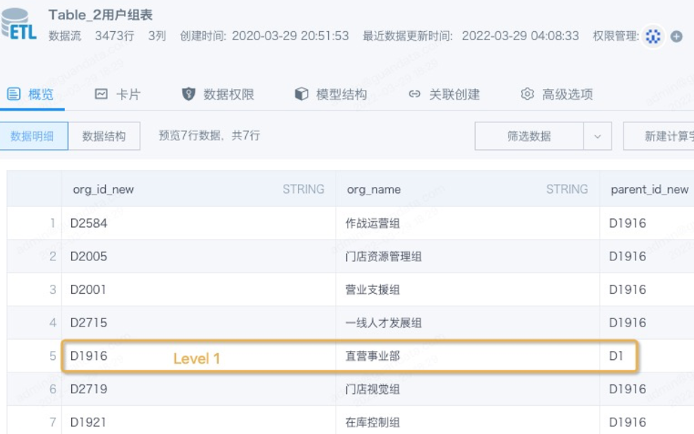Select the D1916 直营事业部 row
Screen dimensions: 694x434
(350, 356)
